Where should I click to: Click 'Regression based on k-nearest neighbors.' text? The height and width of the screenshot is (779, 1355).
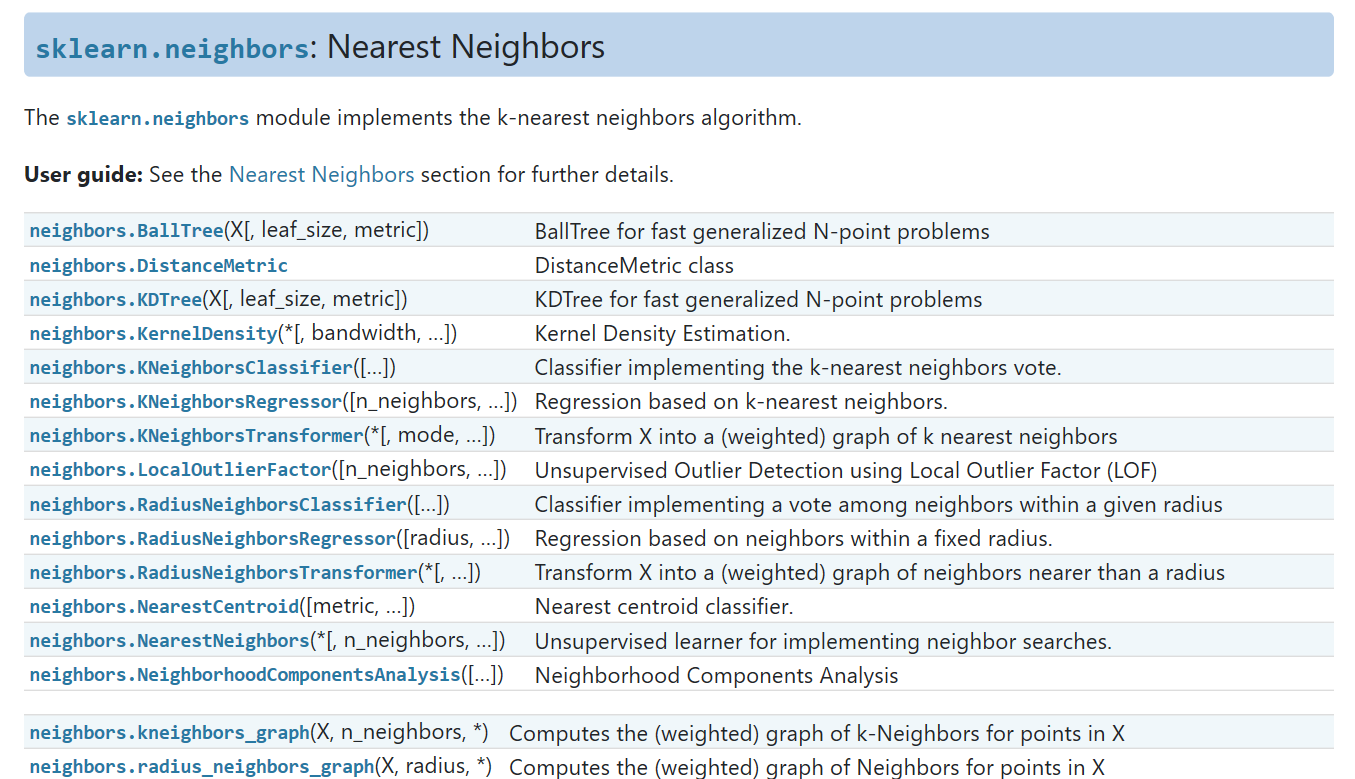(741, 401)
